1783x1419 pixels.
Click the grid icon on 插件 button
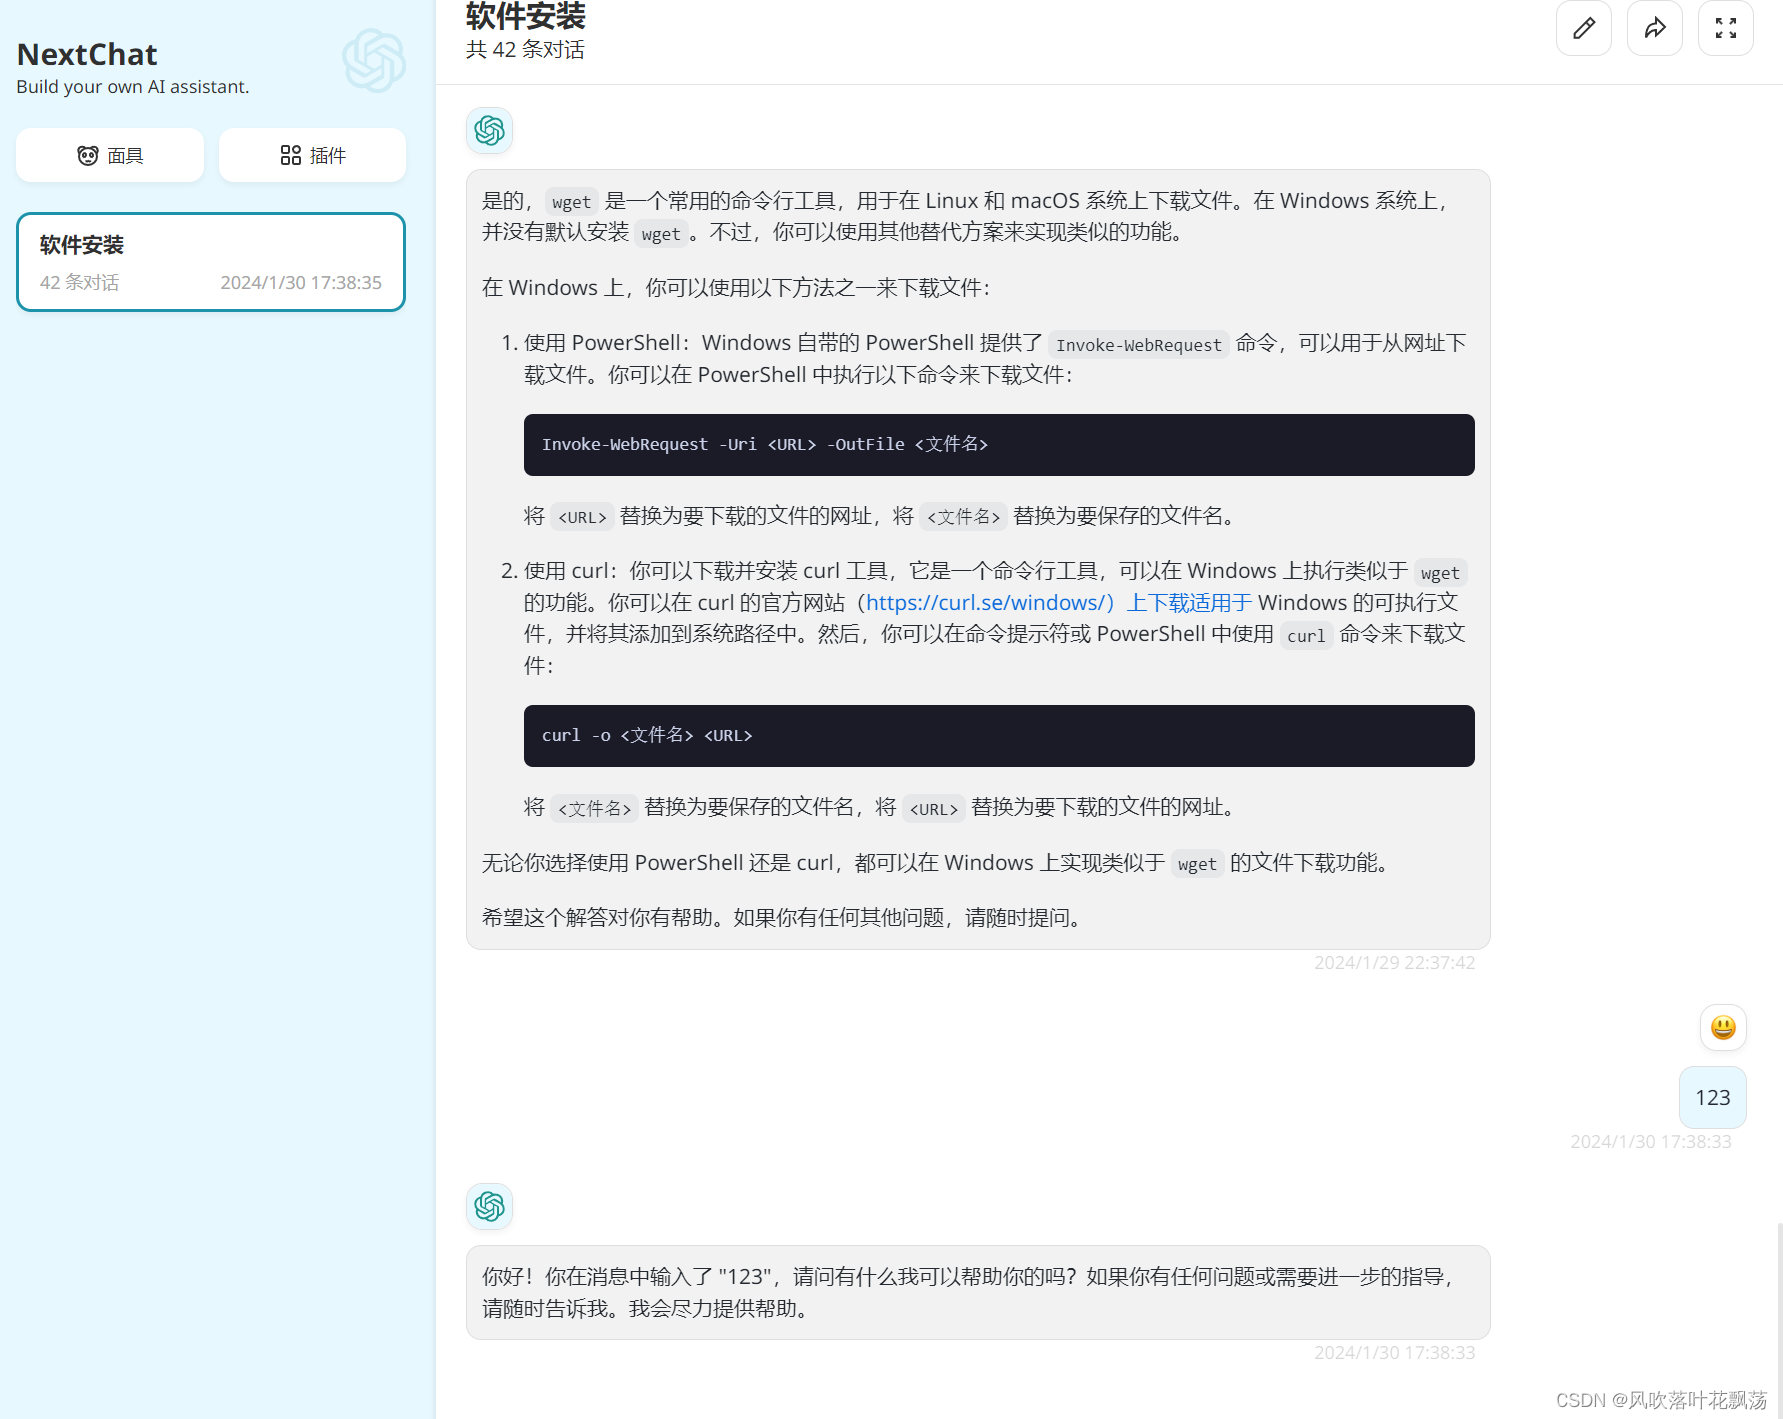click(291, 155)
